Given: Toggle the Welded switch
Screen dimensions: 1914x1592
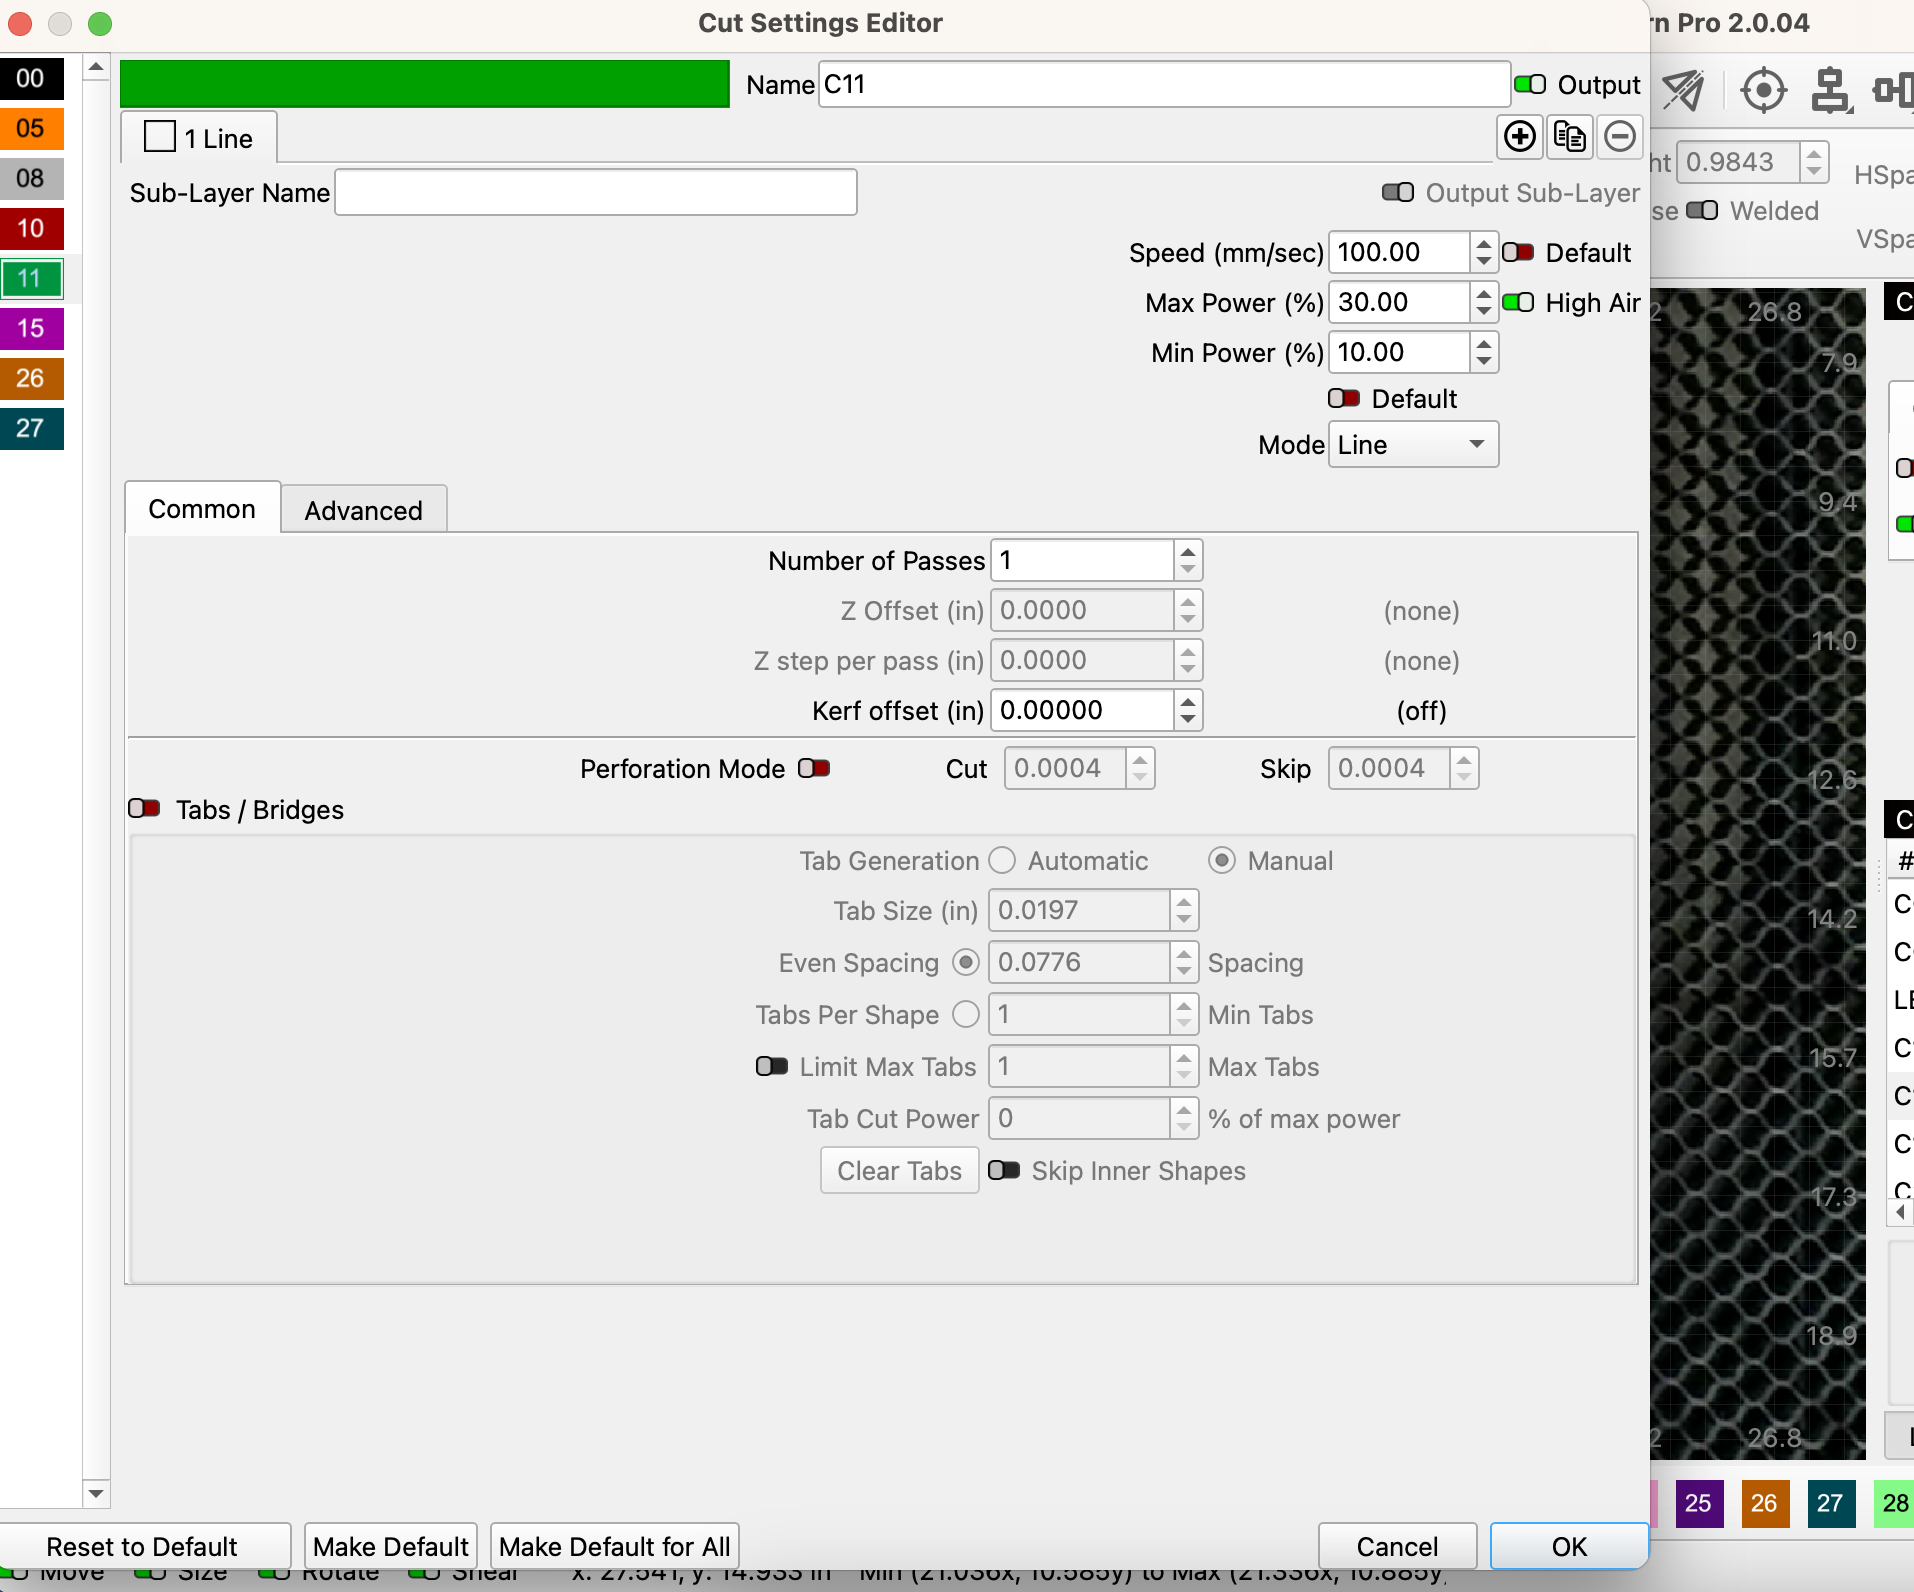Looking at the screenshot, I should point(1703,211).
